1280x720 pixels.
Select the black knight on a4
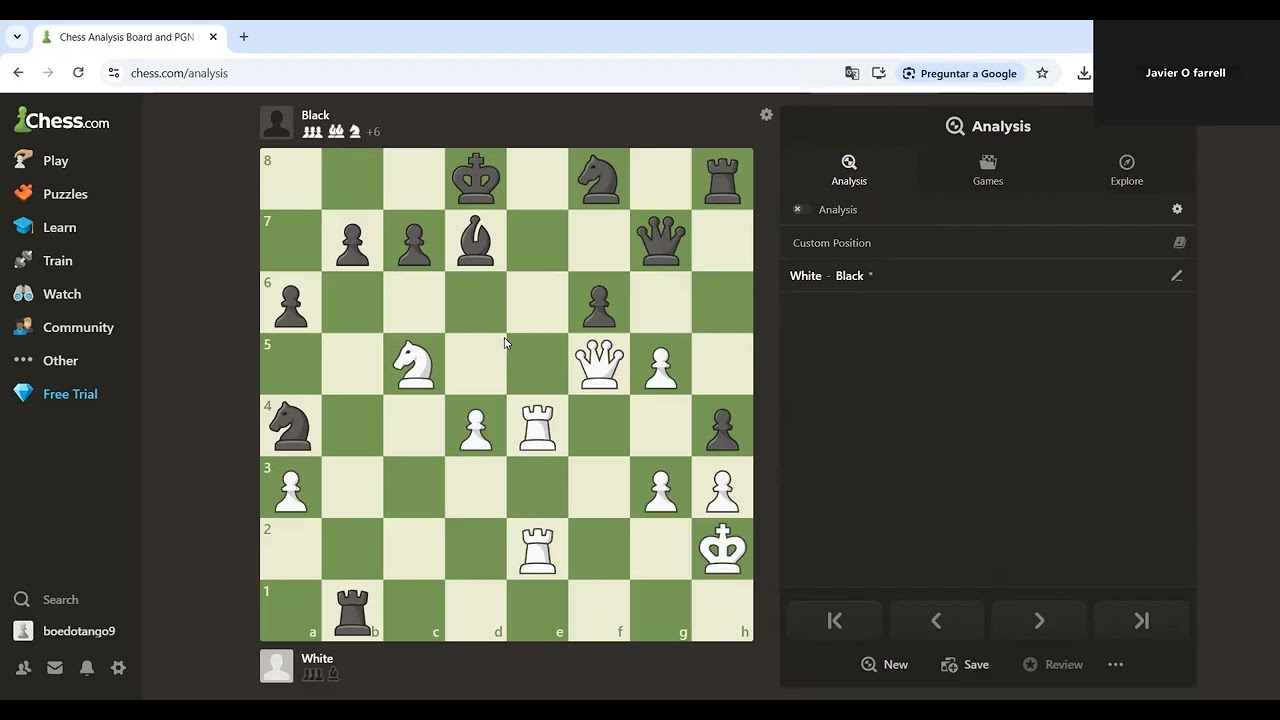(291, 426)
